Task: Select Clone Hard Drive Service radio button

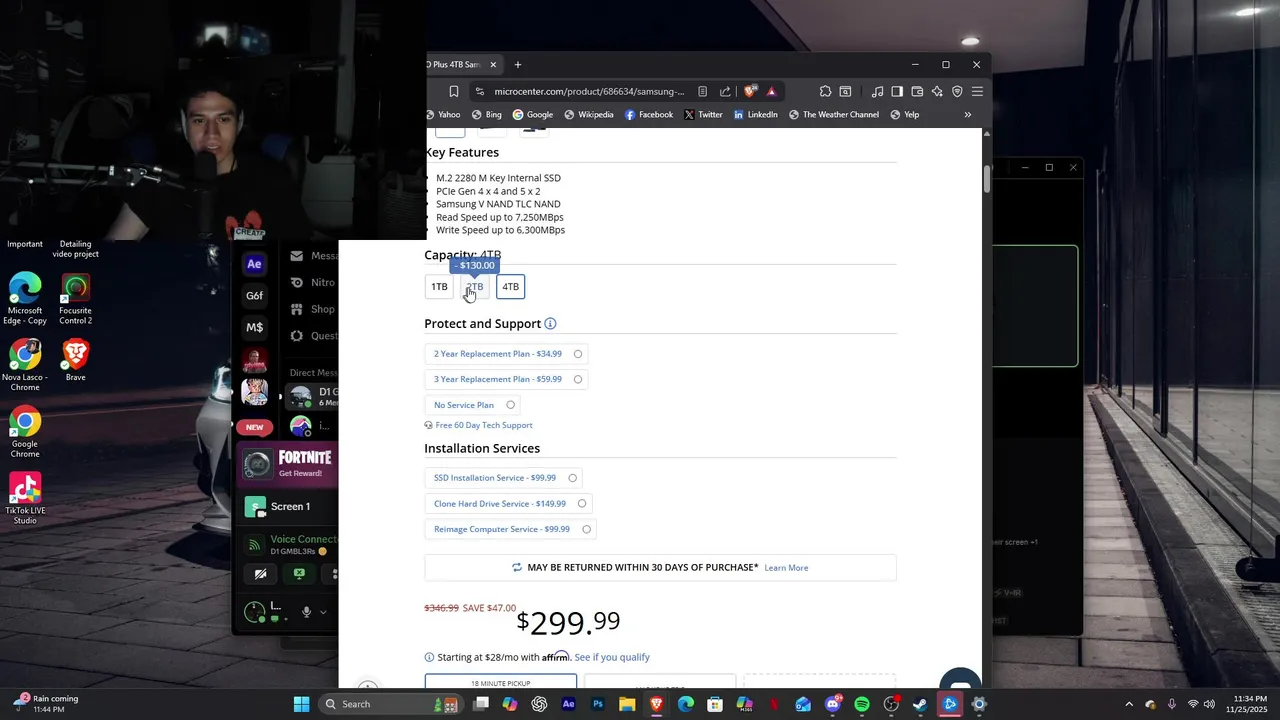Action: (x=582, y=504)
